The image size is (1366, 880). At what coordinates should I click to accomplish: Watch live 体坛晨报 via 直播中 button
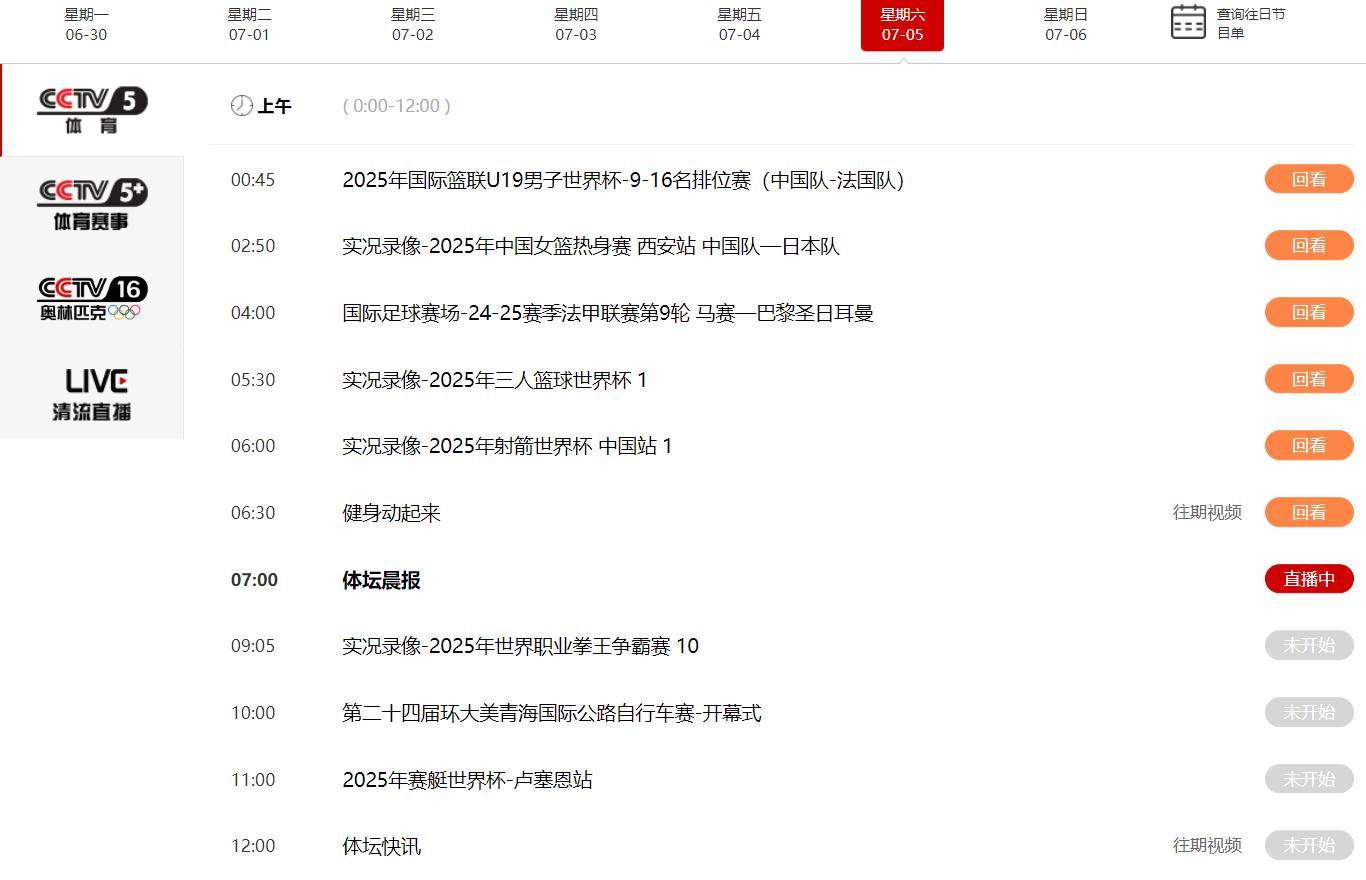1308,579
